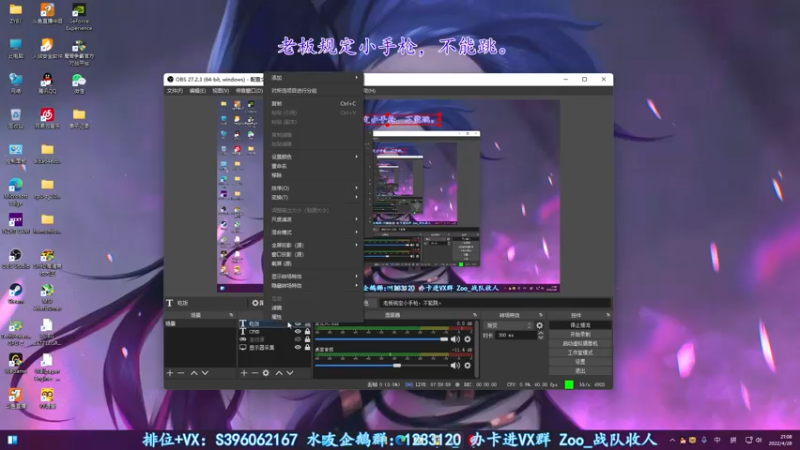Click the green streaming status square
Viewport: 800px width, 450px height.
coord(569,385)
